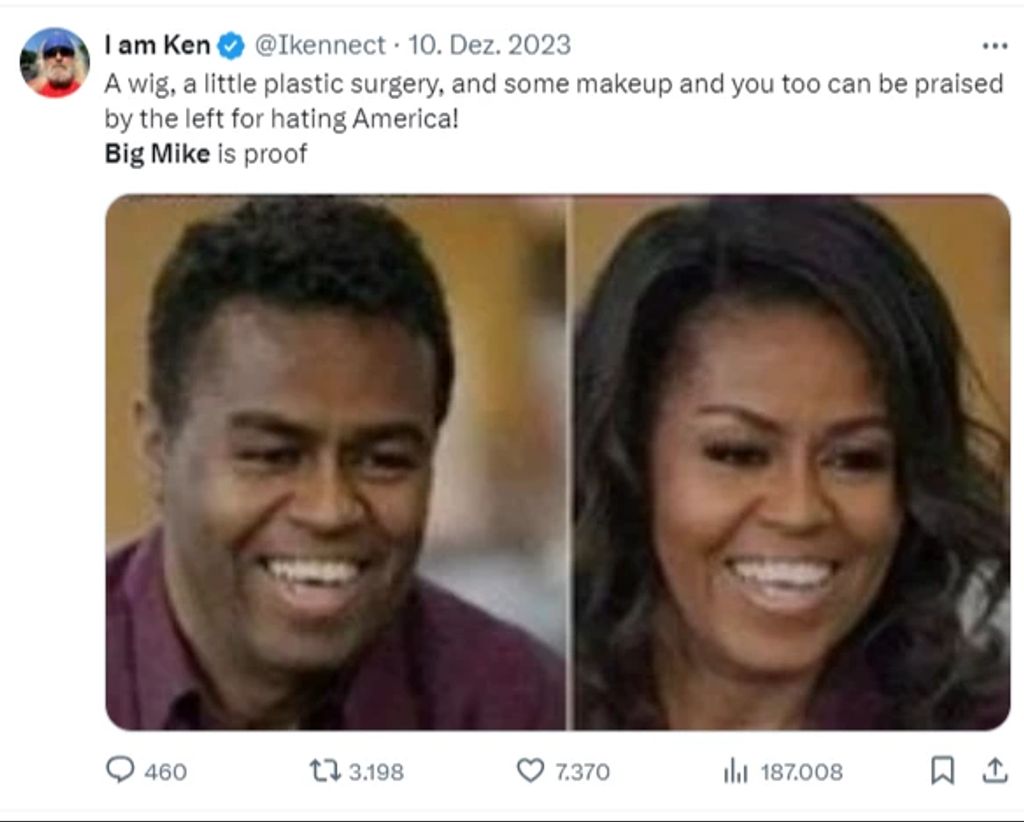Click the reply speech bubble icon
The image size is (1024, 822).
tap(120, 770)
